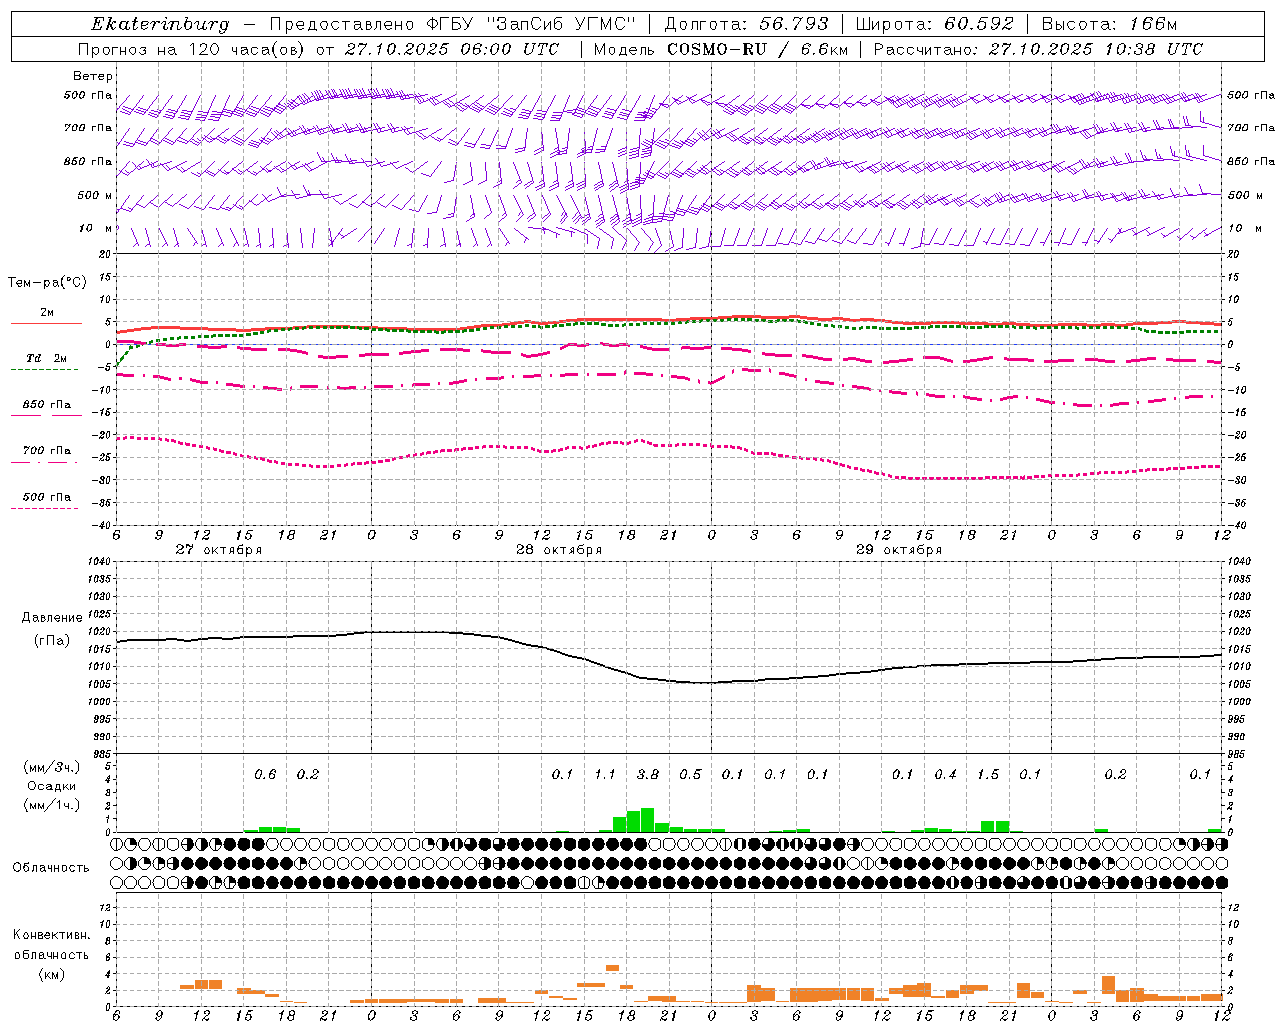Click the (мм/3ч.) precipitation unit label
The height and width of the screenshot is (1024, 1280).
pyautogui.click(x=50, y=767)
